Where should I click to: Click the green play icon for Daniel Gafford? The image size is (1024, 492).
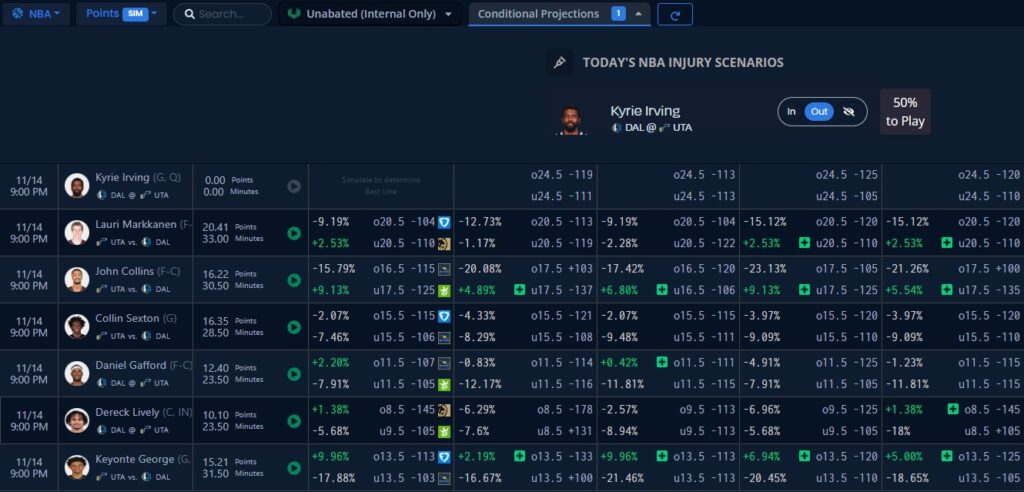(294, 374)
